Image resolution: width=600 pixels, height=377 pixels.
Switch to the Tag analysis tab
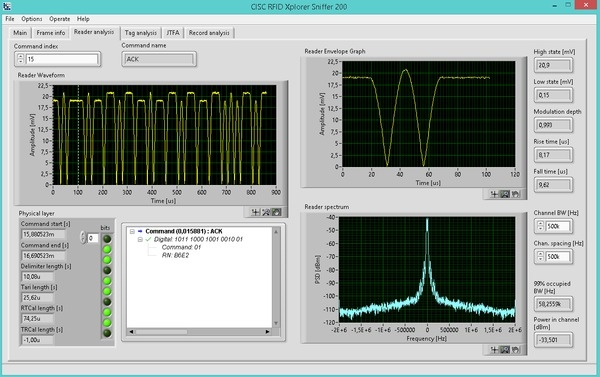(140, 33)
